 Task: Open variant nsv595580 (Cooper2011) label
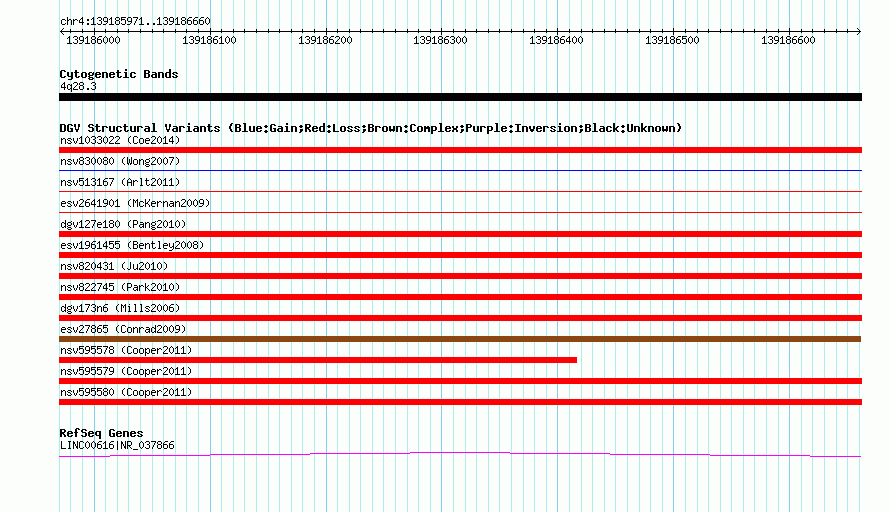tap(126, 392)
